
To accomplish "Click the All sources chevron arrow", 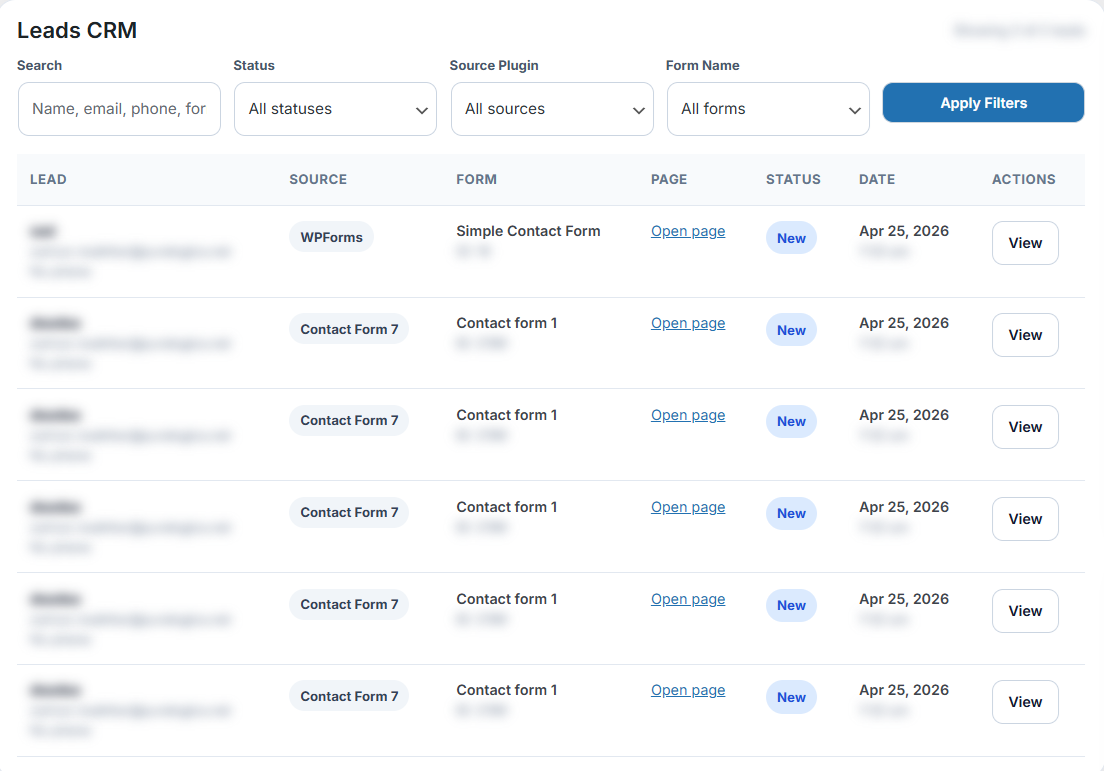I will coord(638,110).
